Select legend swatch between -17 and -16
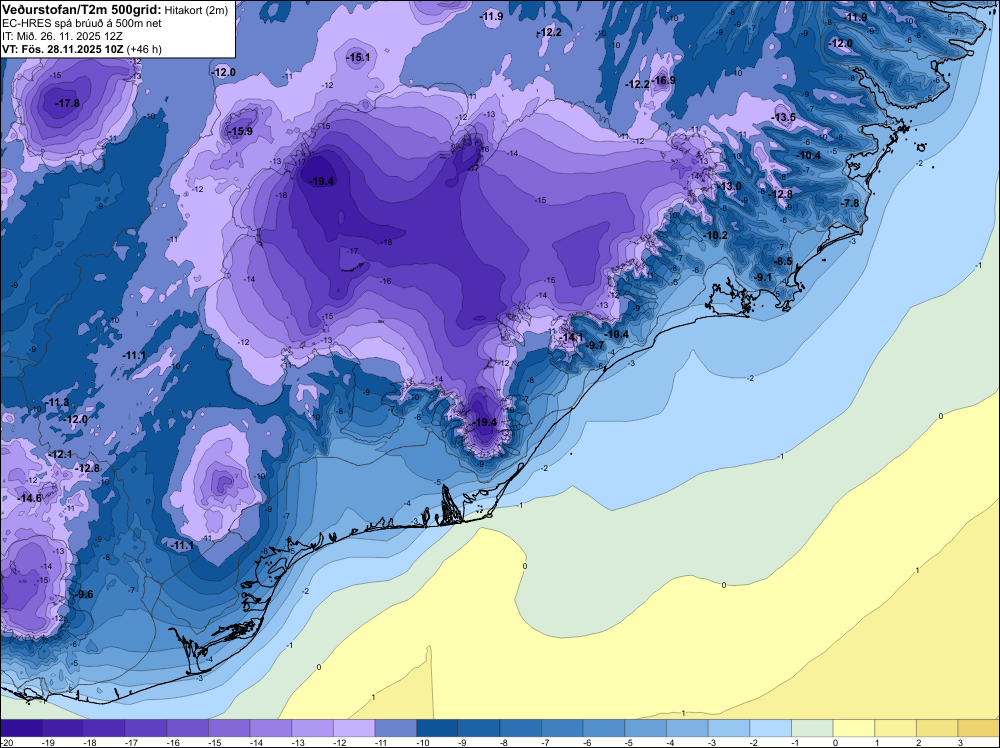The image size is (1000, 748). (x=146, y=728)
